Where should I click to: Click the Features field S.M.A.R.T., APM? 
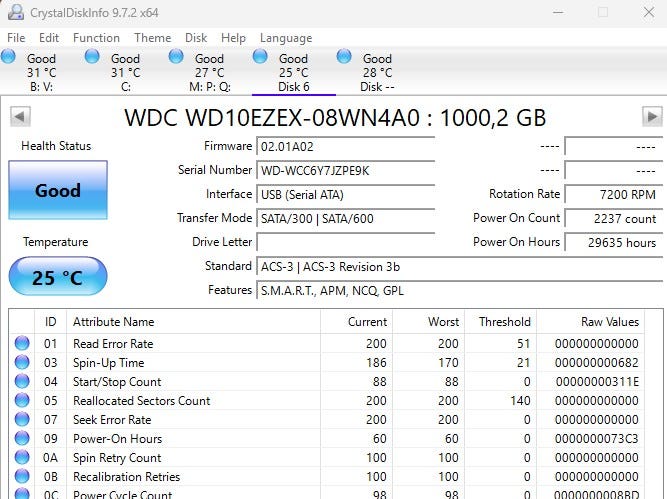[x=459, y=291]
